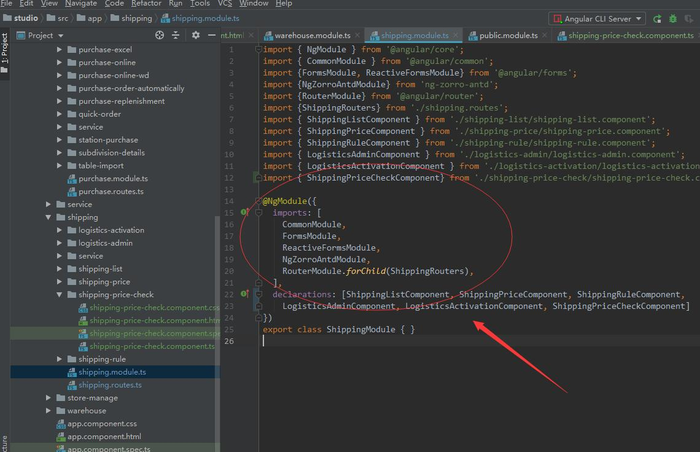Expand the table-import folder
700x452 pixels.
click(x=59, y=165)
